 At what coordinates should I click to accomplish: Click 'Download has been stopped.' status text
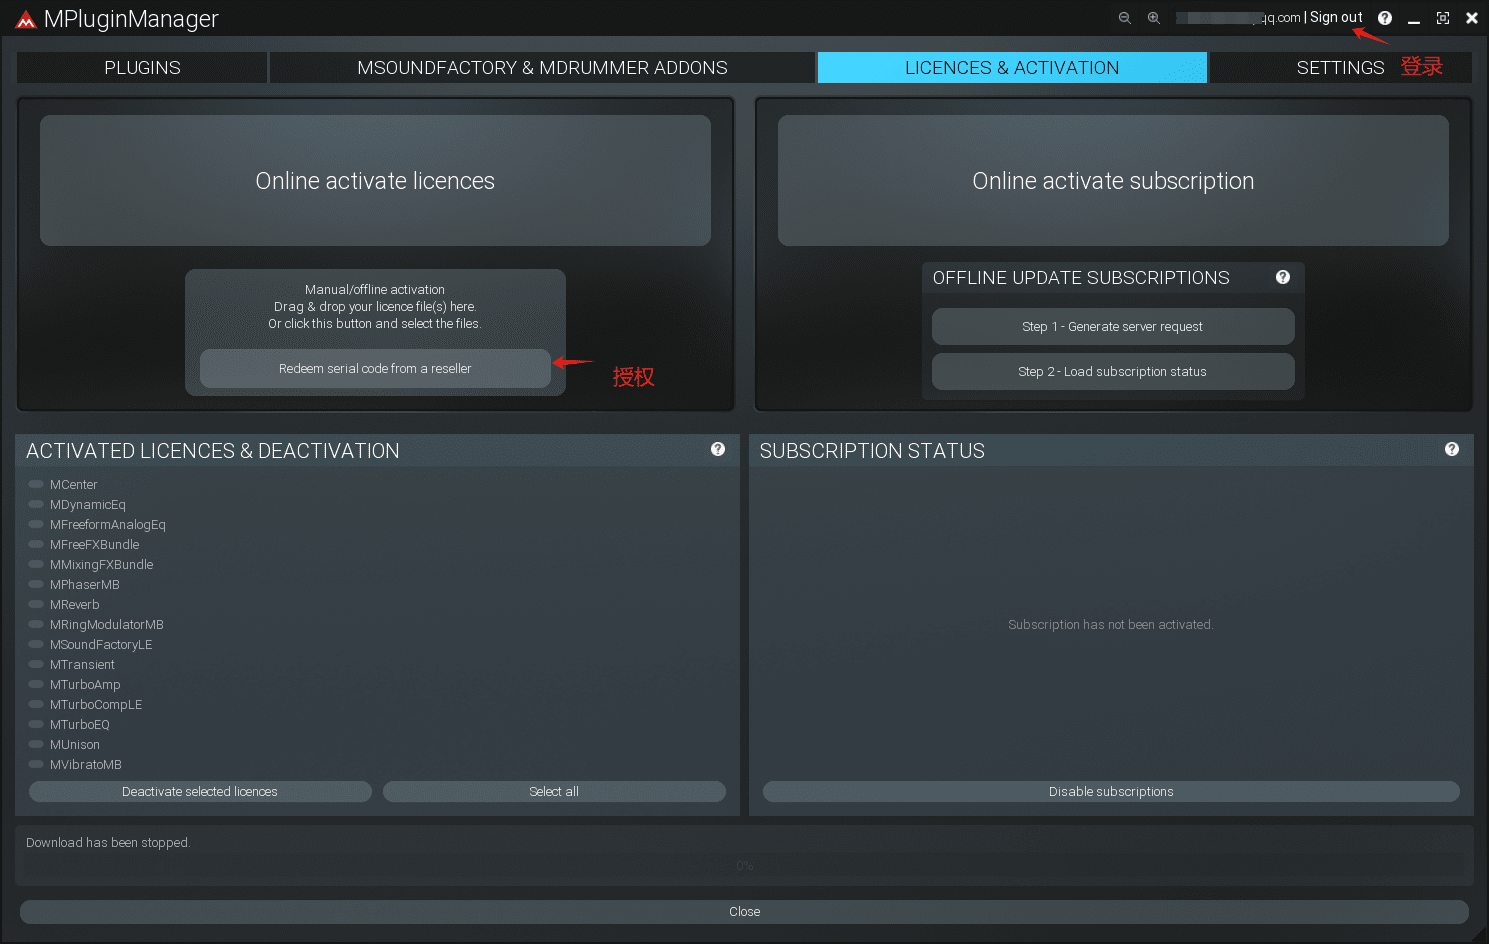coord(108,842)
